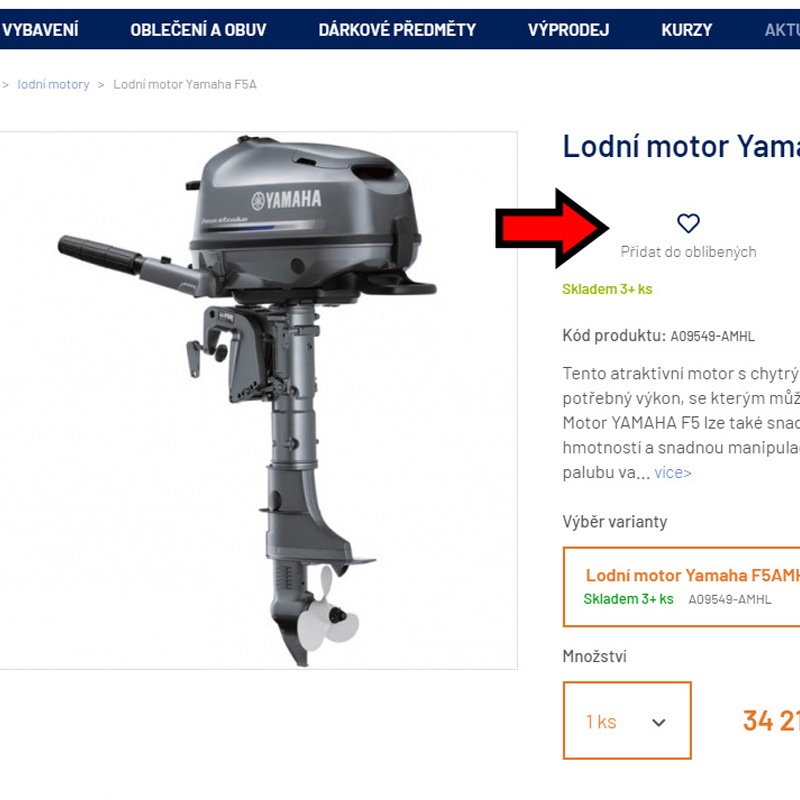
Task: Click the 'Skladem 3+ ks' availability text
Action: 607,289
